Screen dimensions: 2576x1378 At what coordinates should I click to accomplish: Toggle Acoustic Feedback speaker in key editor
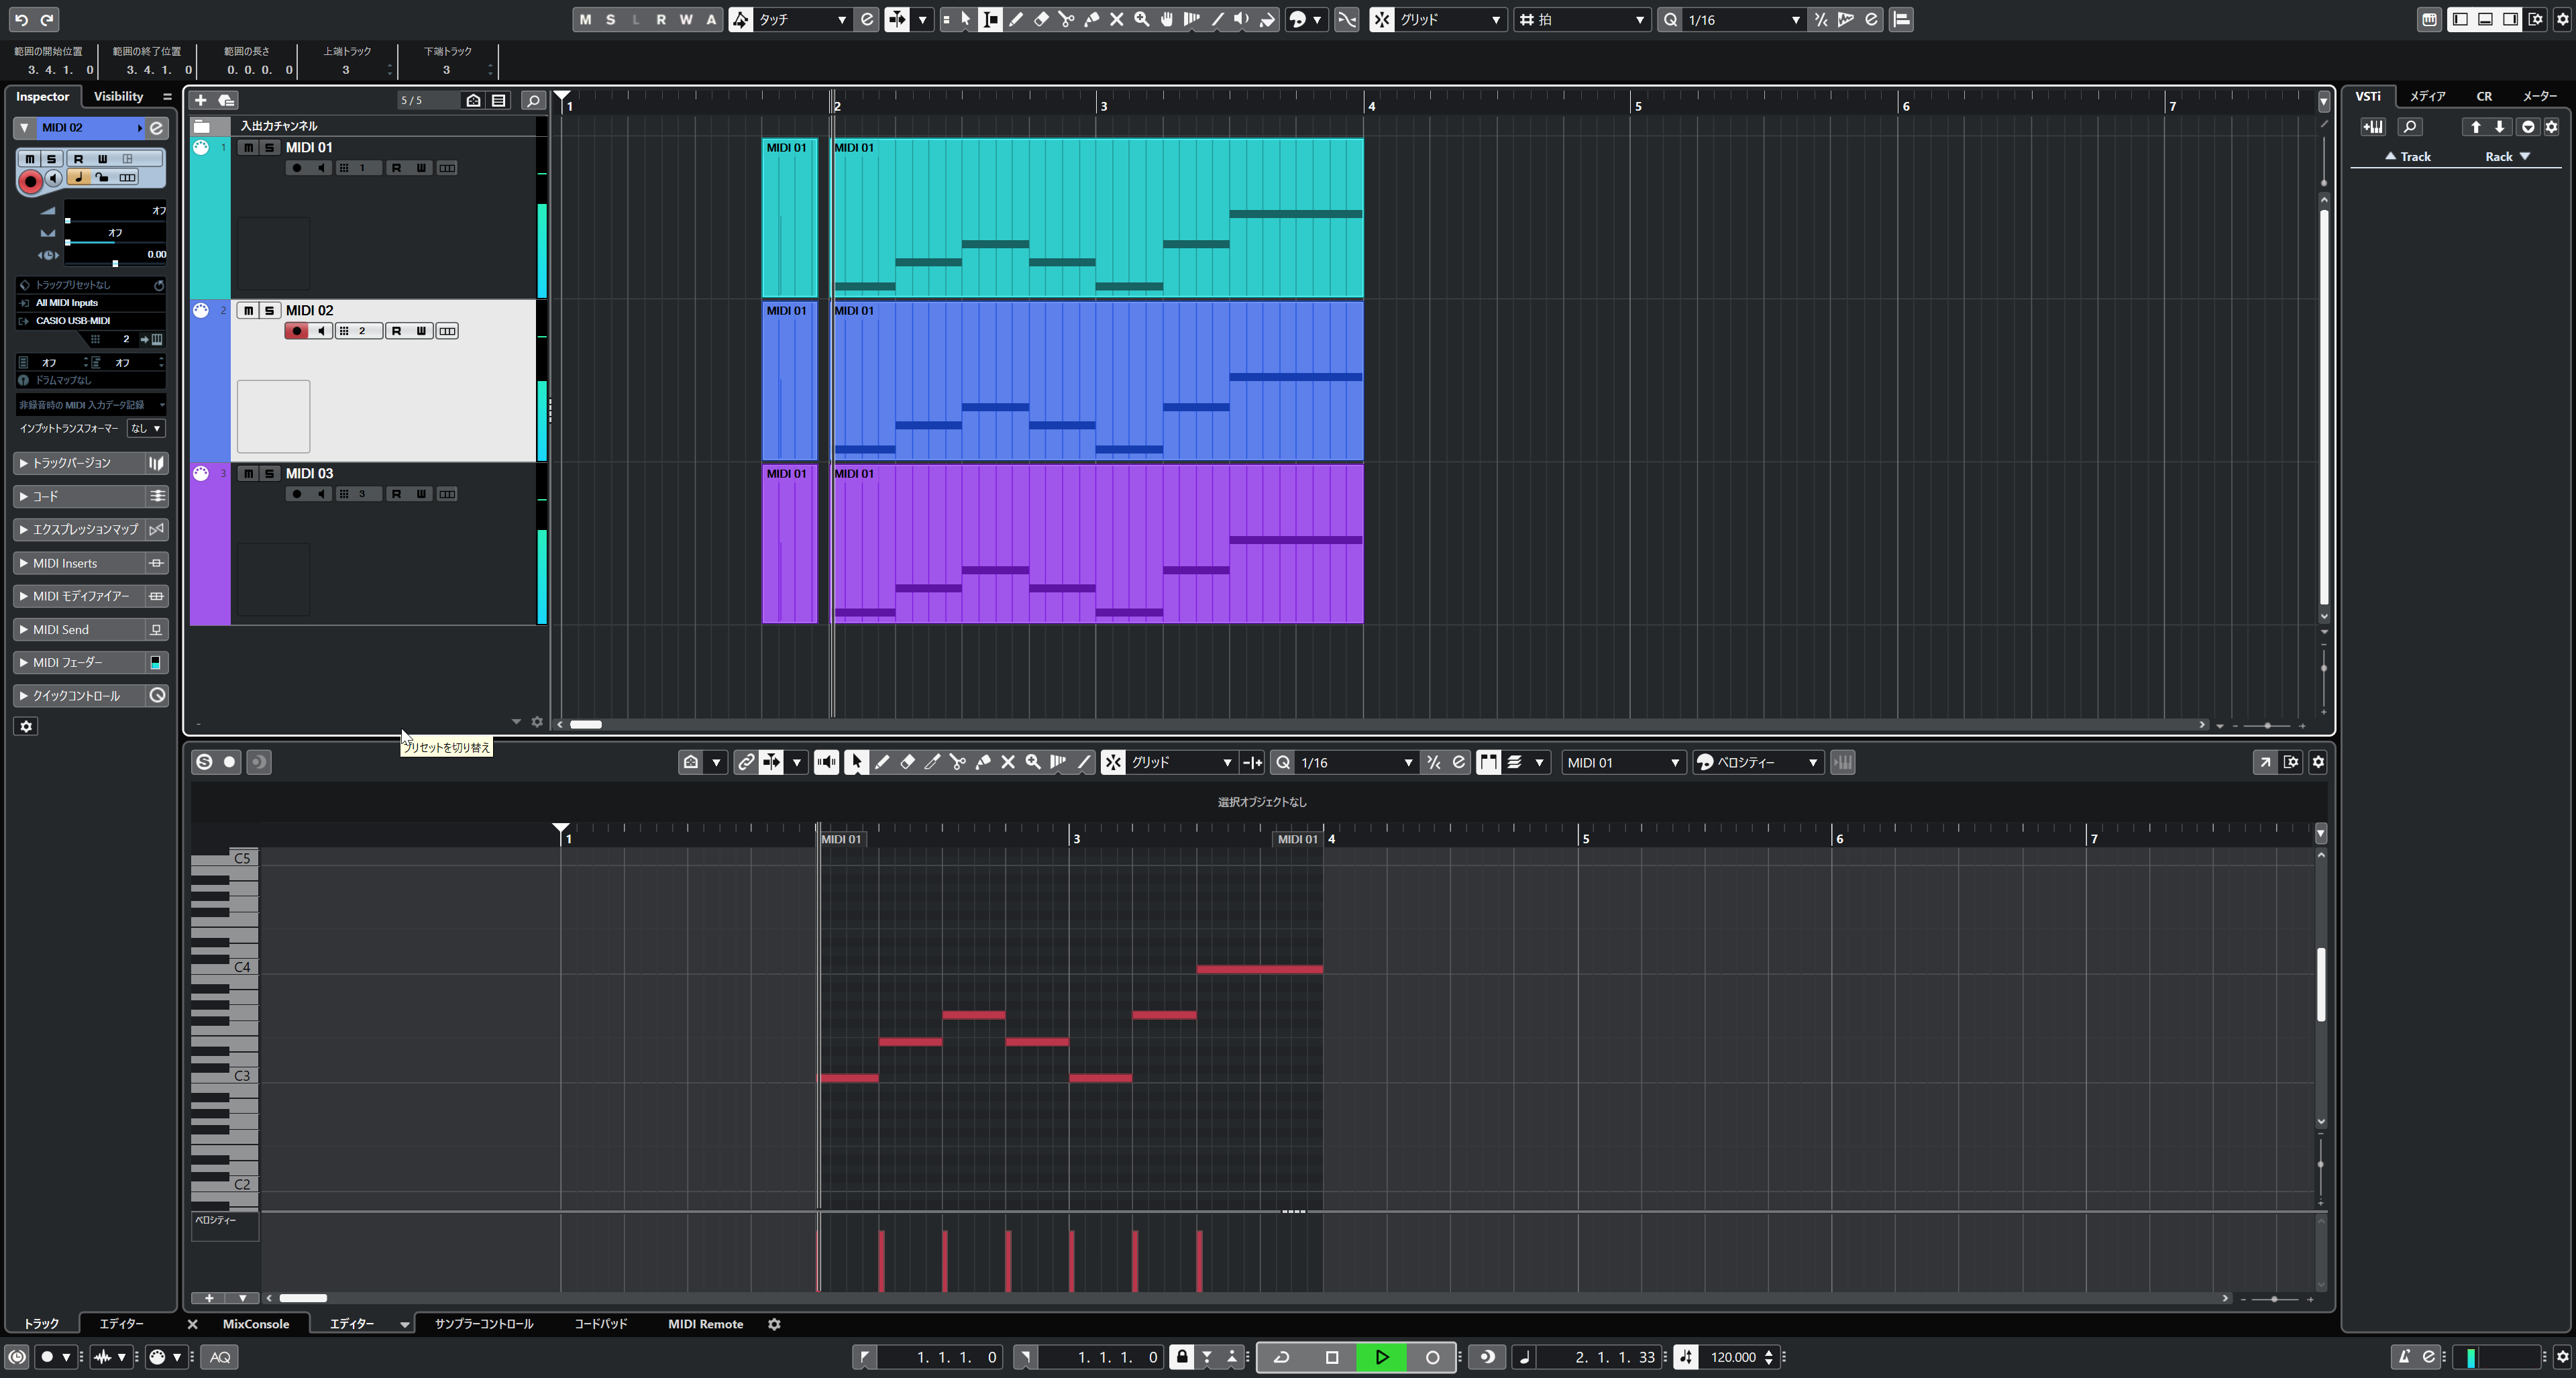pyautogui.click(x=826, y=762)
